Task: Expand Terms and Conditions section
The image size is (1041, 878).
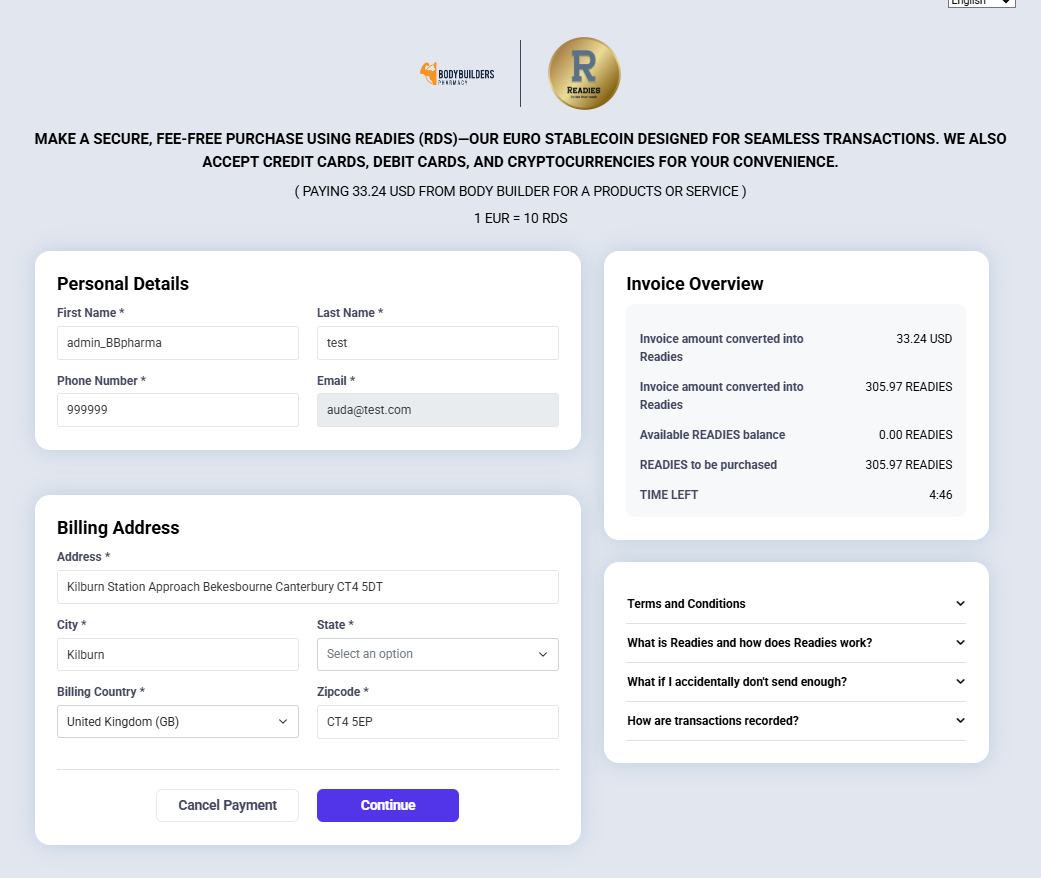Action: (796, 604)
